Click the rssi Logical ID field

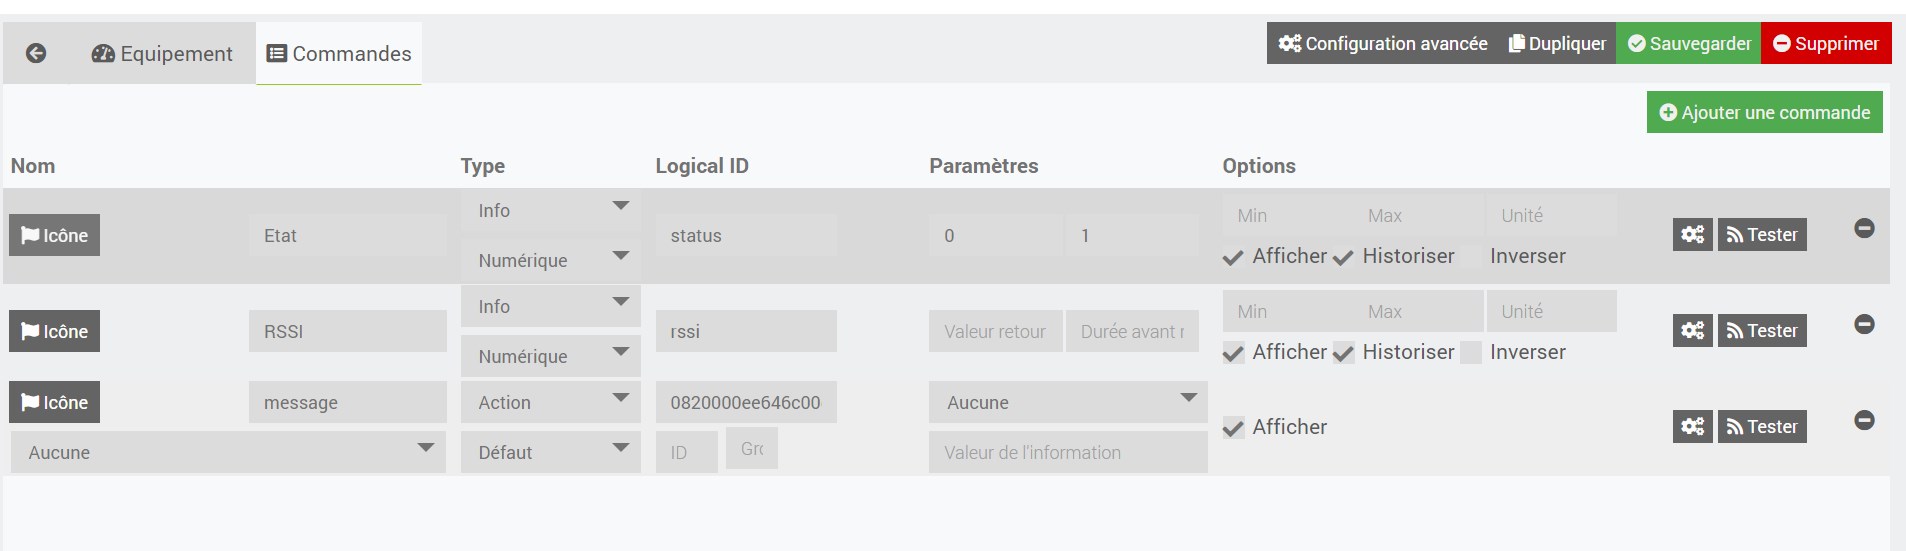(745, 331)
